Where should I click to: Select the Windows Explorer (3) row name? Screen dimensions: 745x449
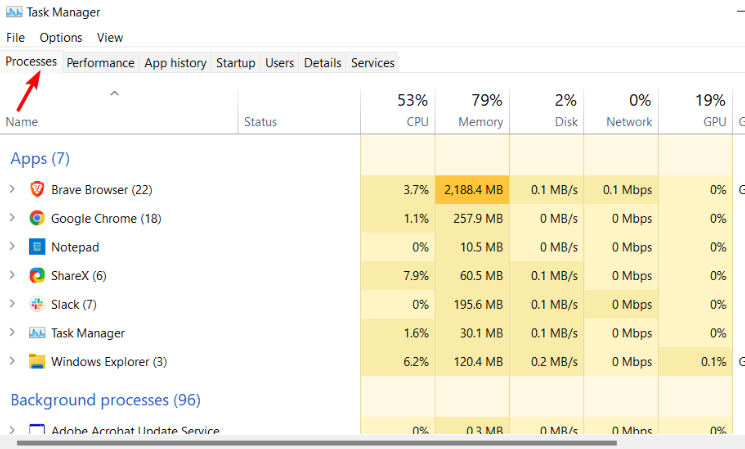(109, 362)
